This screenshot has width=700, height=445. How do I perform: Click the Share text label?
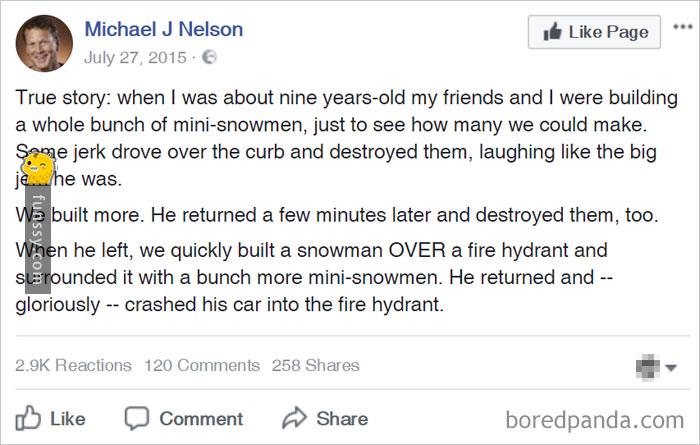342,419
